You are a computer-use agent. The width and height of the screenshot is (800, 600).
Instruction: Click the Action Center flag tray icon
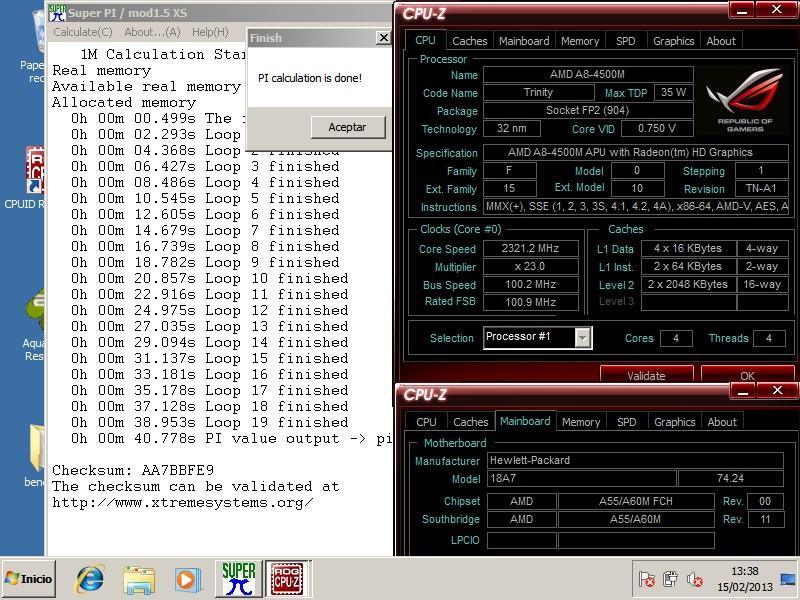[x=647, y=579]
